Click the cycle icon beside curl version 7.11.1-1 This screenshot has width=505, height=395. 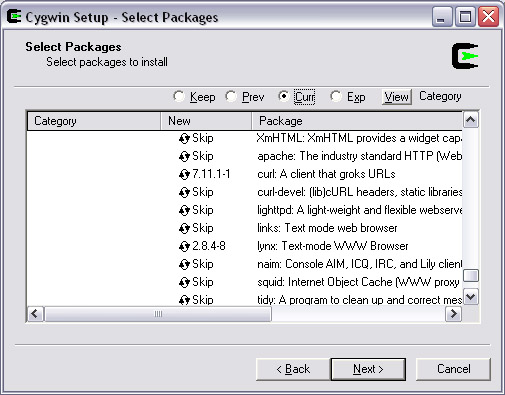(184, 174)
